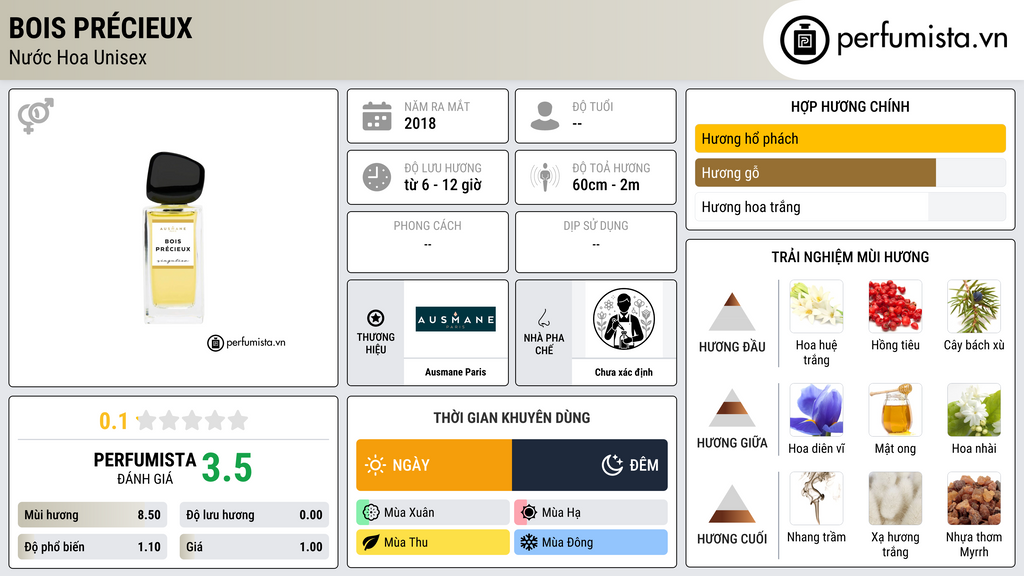Click the Ausmane Paris brand logo
This screenshot has height=576, width=1024.
click(x=456, y=319)
